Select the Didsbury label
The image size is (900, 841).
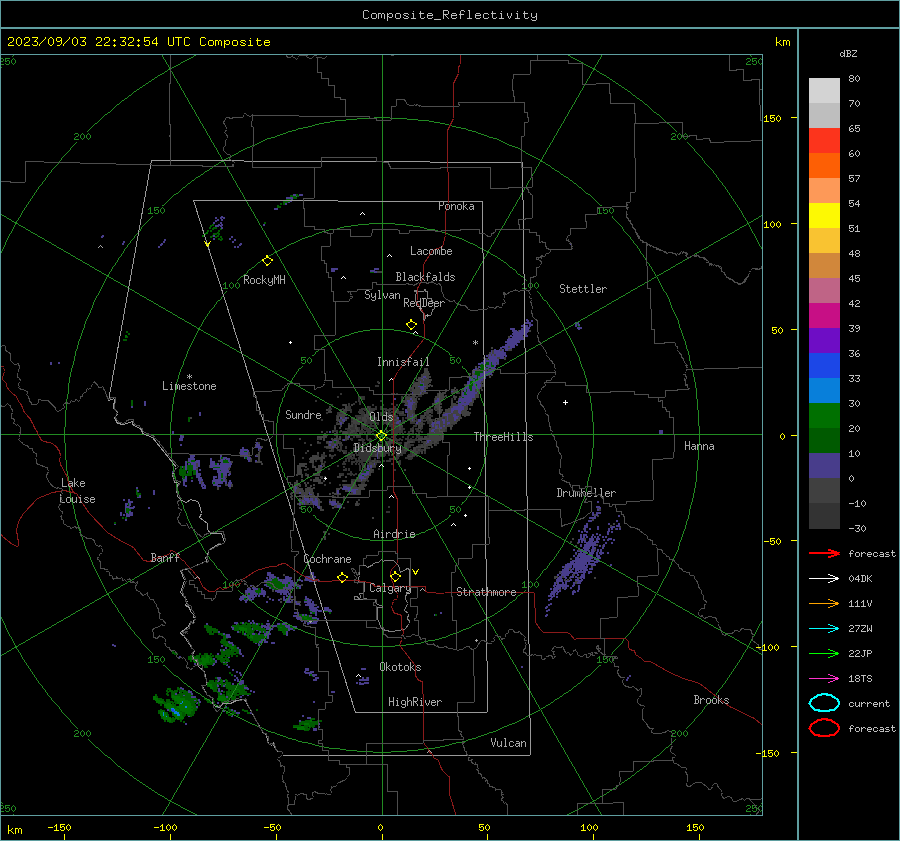377,448
